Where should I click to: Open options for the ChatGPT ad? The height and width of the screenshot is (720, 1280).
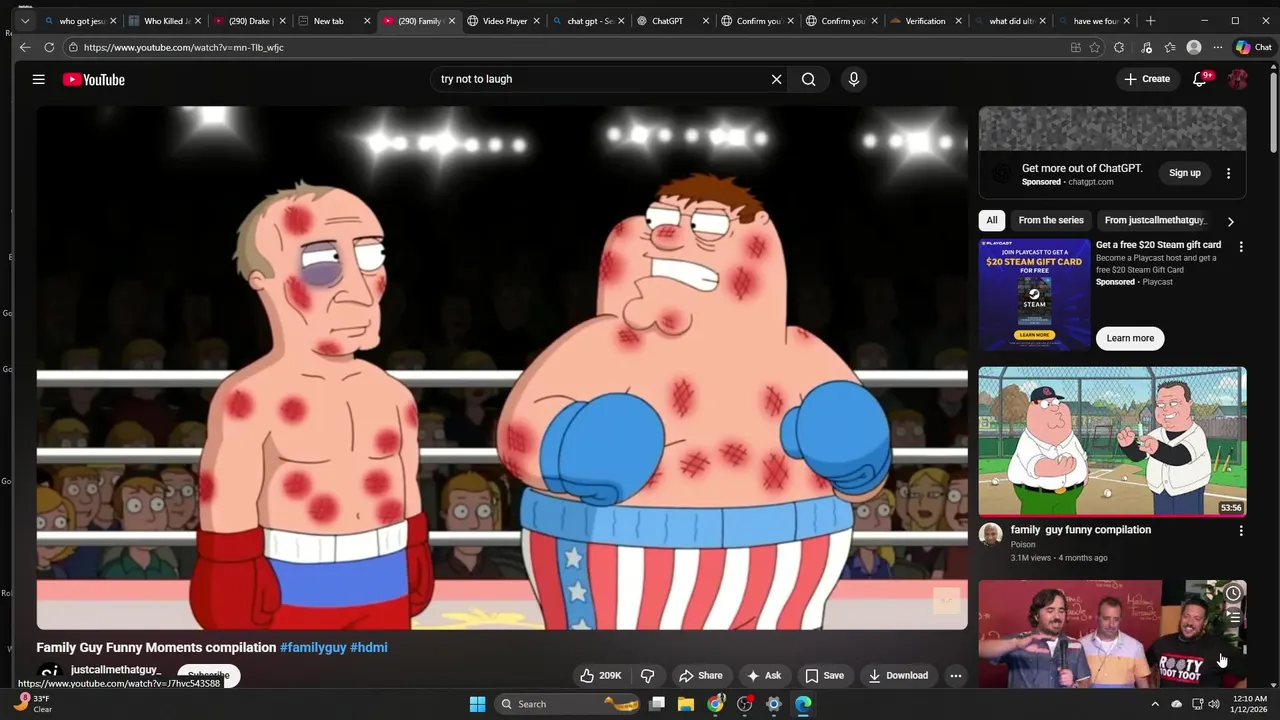click(1228, 173)
